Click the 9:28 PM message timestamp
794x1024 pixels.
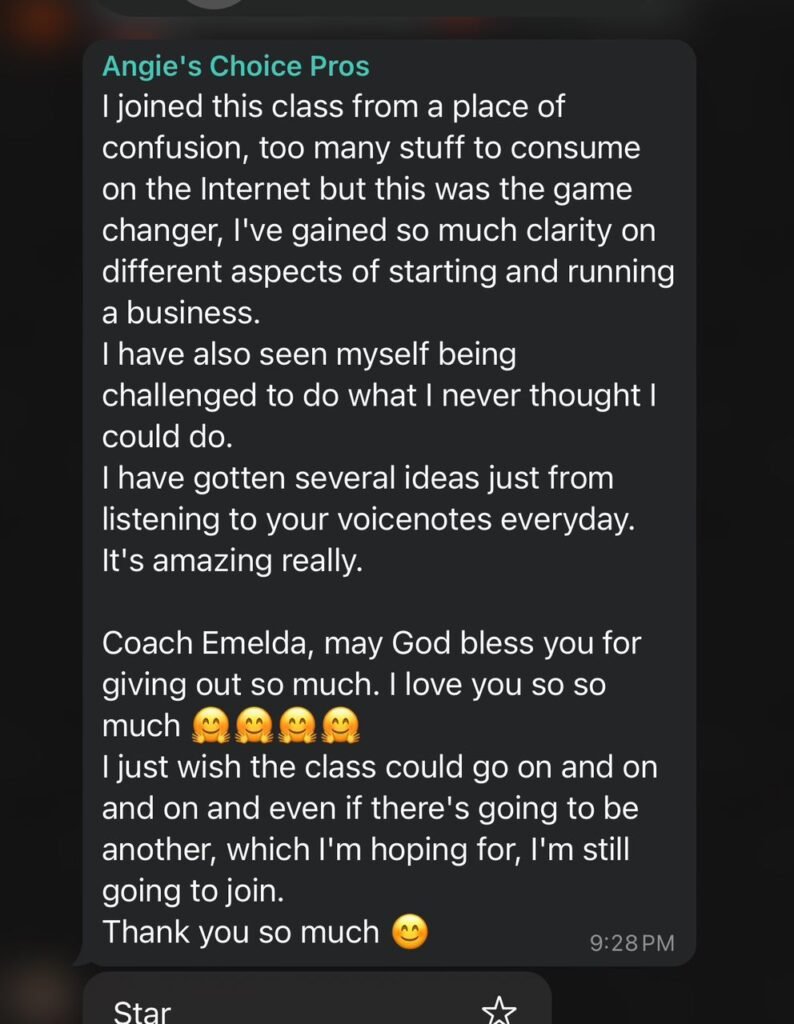(x=632, y=942)
